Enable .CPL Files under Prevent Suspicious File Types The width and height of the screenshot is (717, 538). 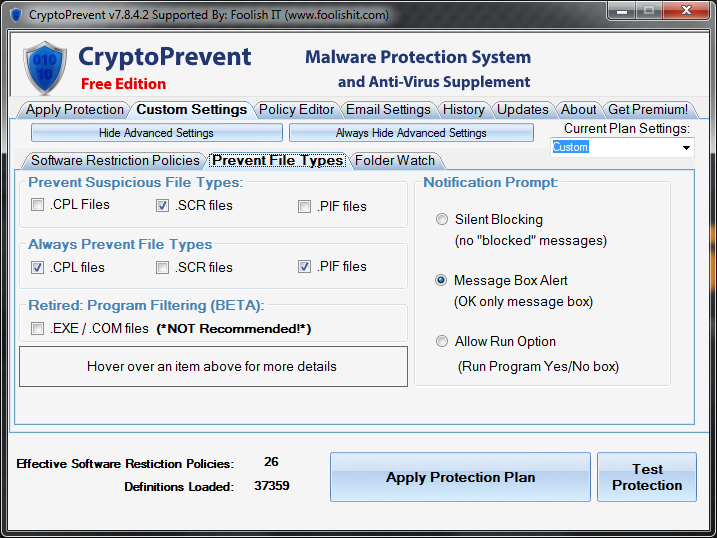37,204
